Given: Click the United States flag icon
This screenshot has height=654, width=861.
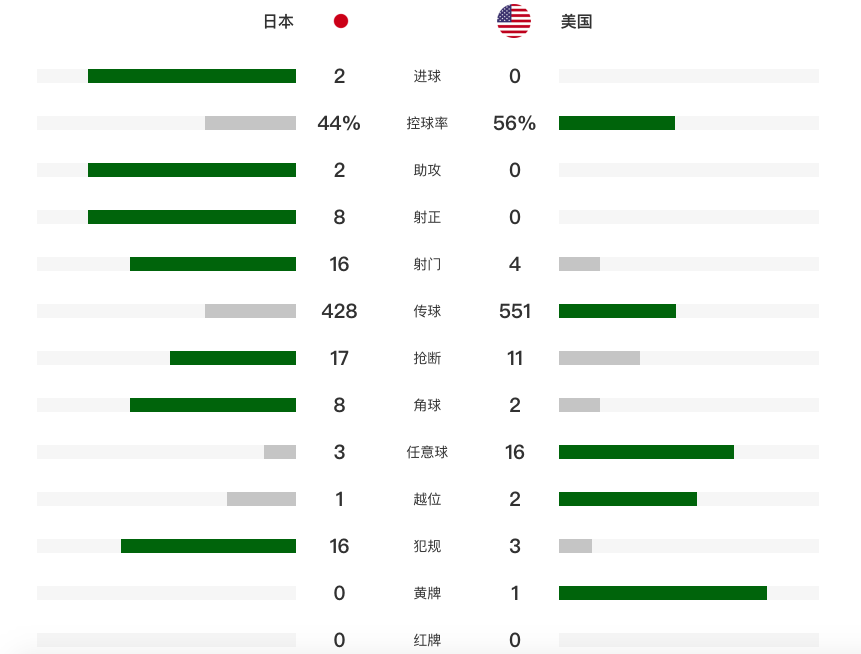Looking at the screenshot, I should [514, 21].
